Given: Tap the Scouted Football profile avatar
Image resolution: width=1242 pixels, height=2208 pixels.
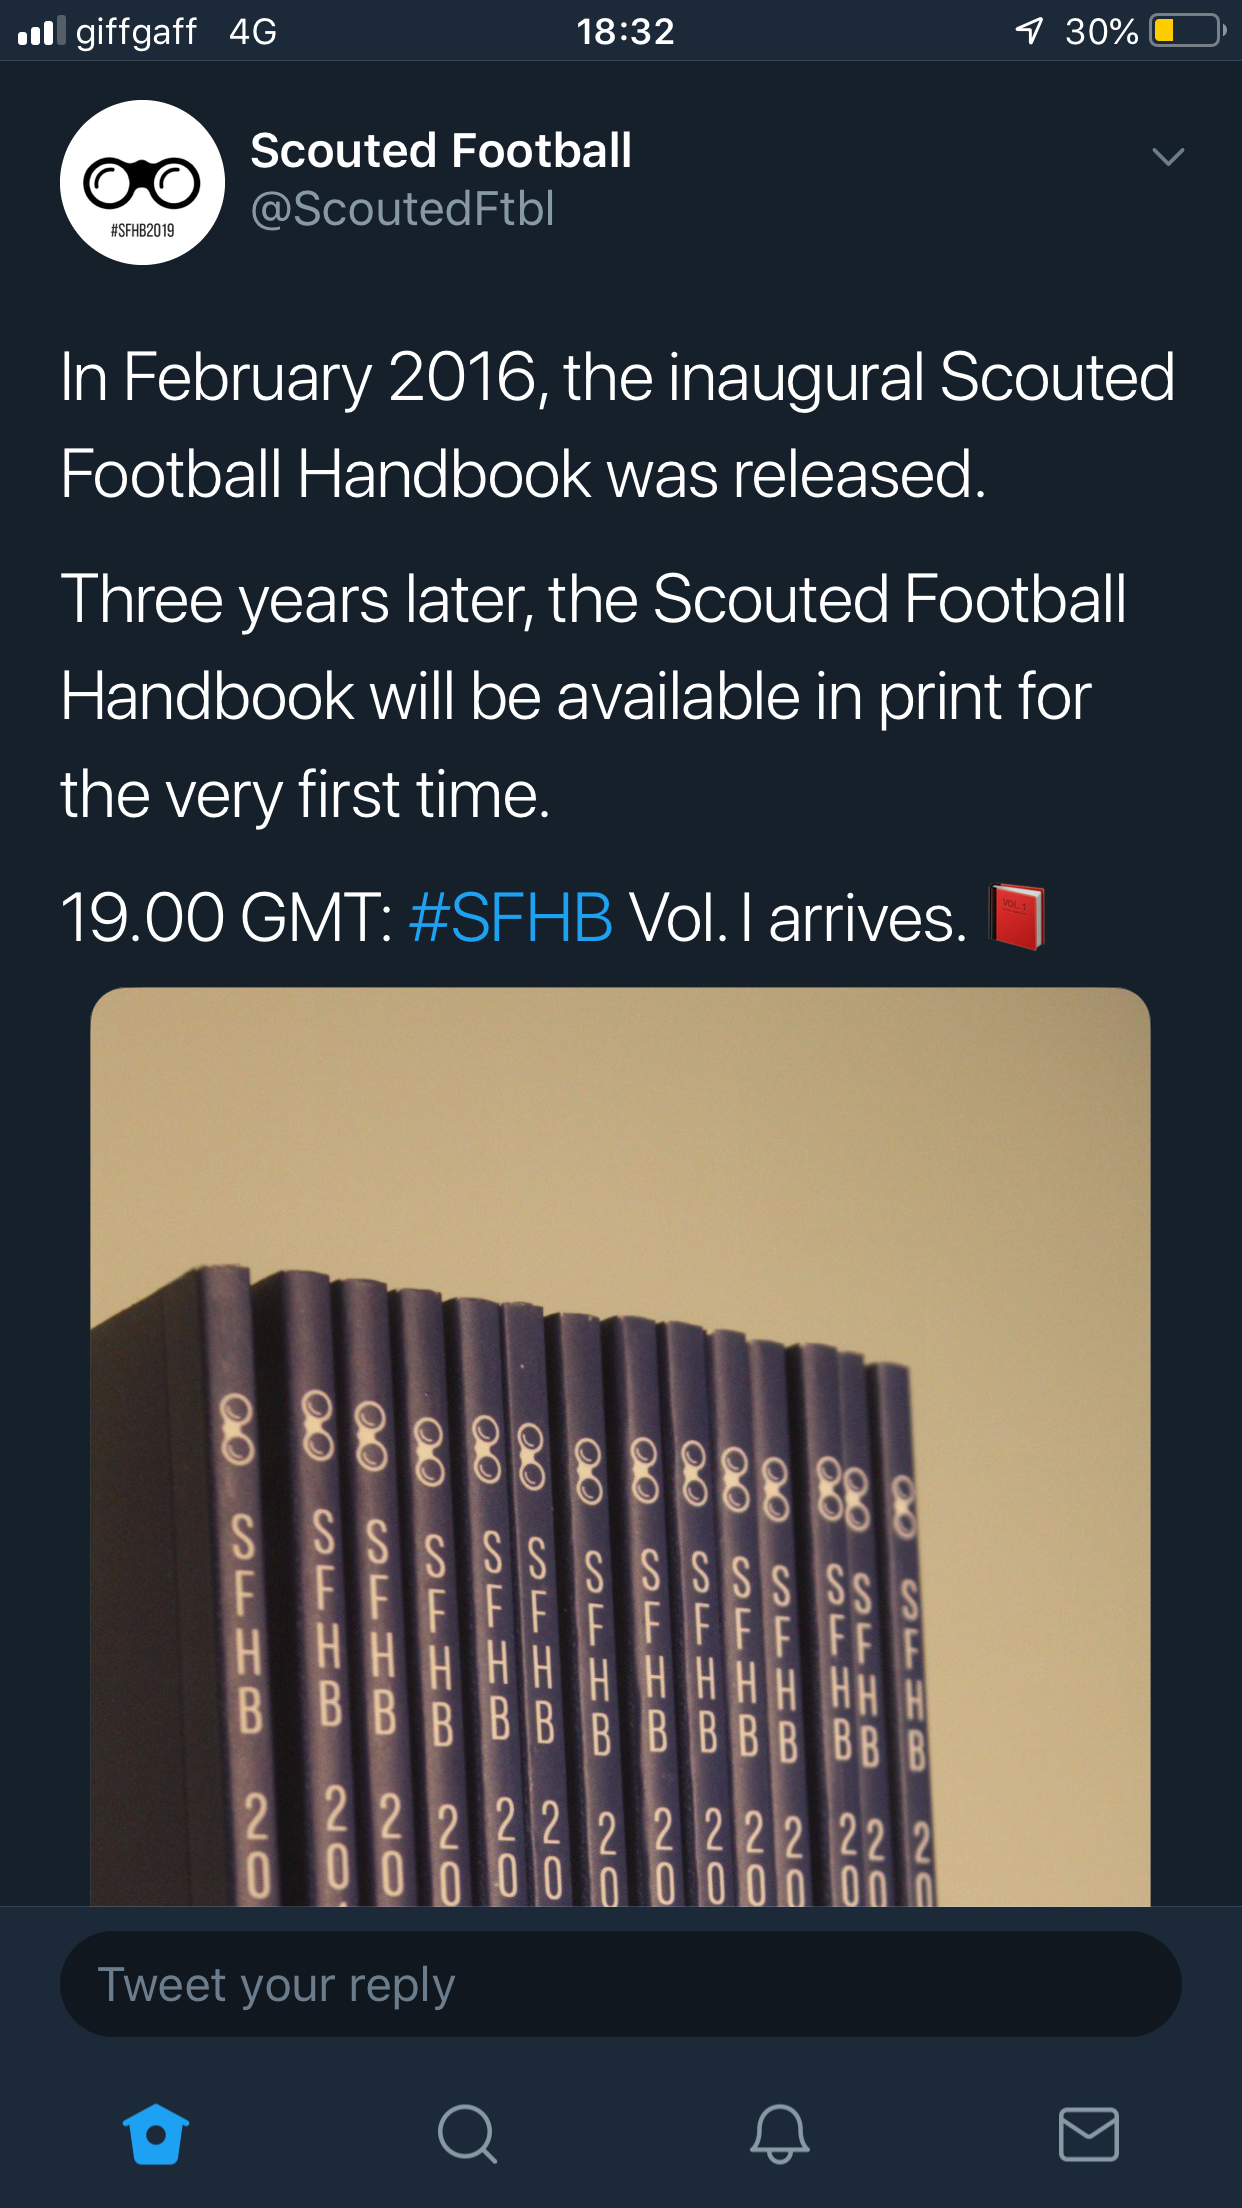Looking at the screenshot, I should point(142,182).
